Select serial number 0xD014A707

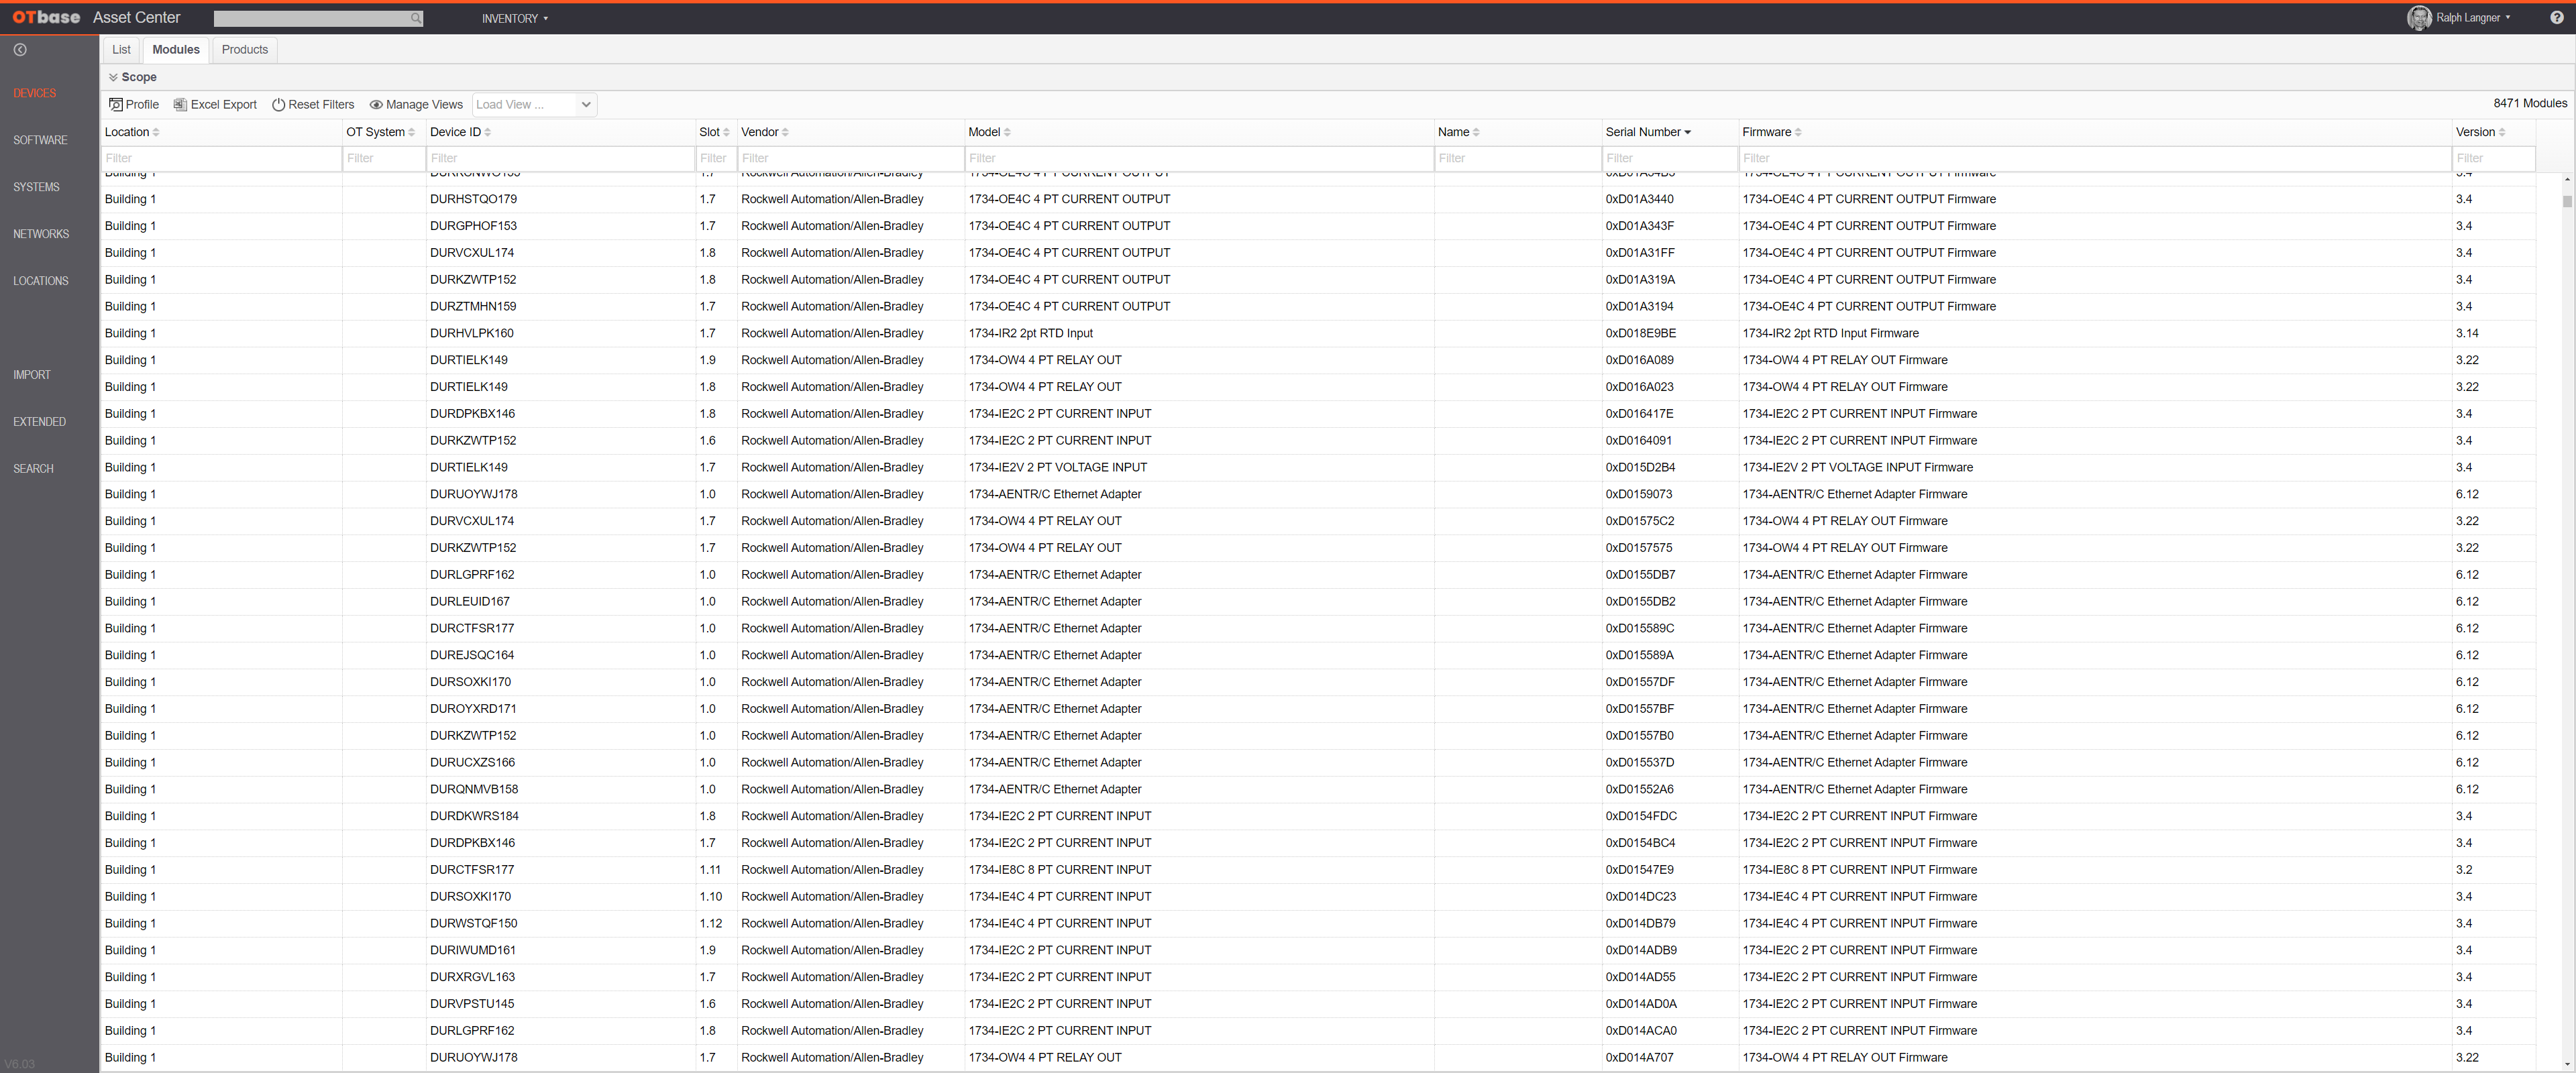point(1639,1057)
